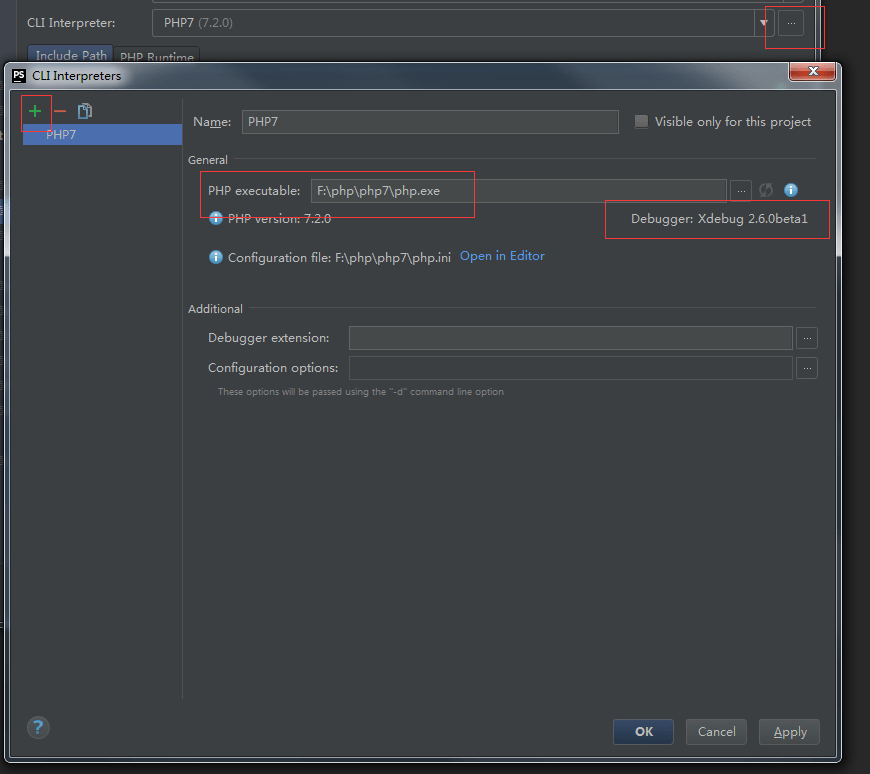Open php.ini in Editor
The height and width of the screenshot is (774, 870).
(502, 256)
